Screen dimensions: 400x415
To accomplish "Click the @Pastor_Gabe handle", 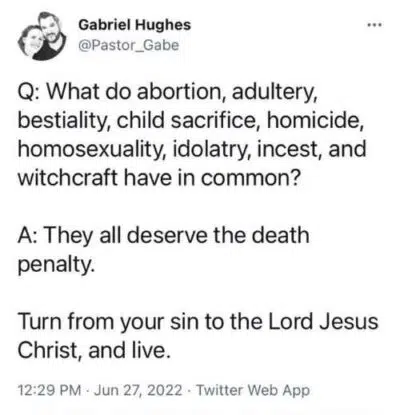I will pyautogui.click(x=128, y=45).
